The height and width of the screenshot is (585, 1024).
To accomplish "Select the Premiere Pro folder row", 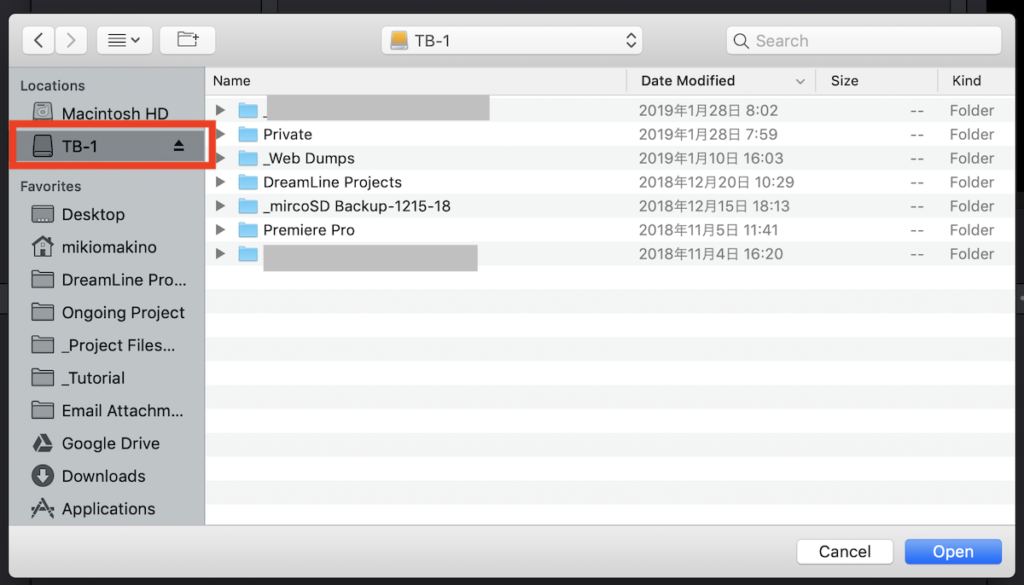I will coord(610,230).
